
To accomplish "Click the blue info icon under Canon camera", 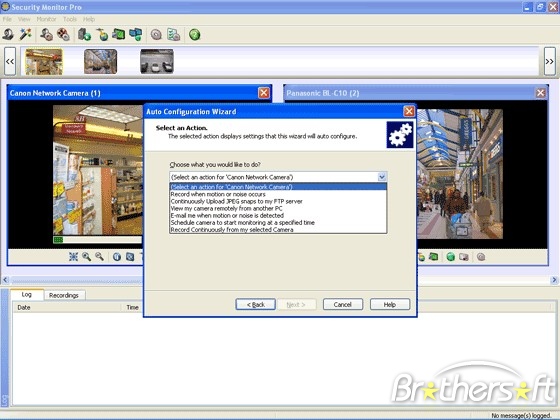I will 117,256.
